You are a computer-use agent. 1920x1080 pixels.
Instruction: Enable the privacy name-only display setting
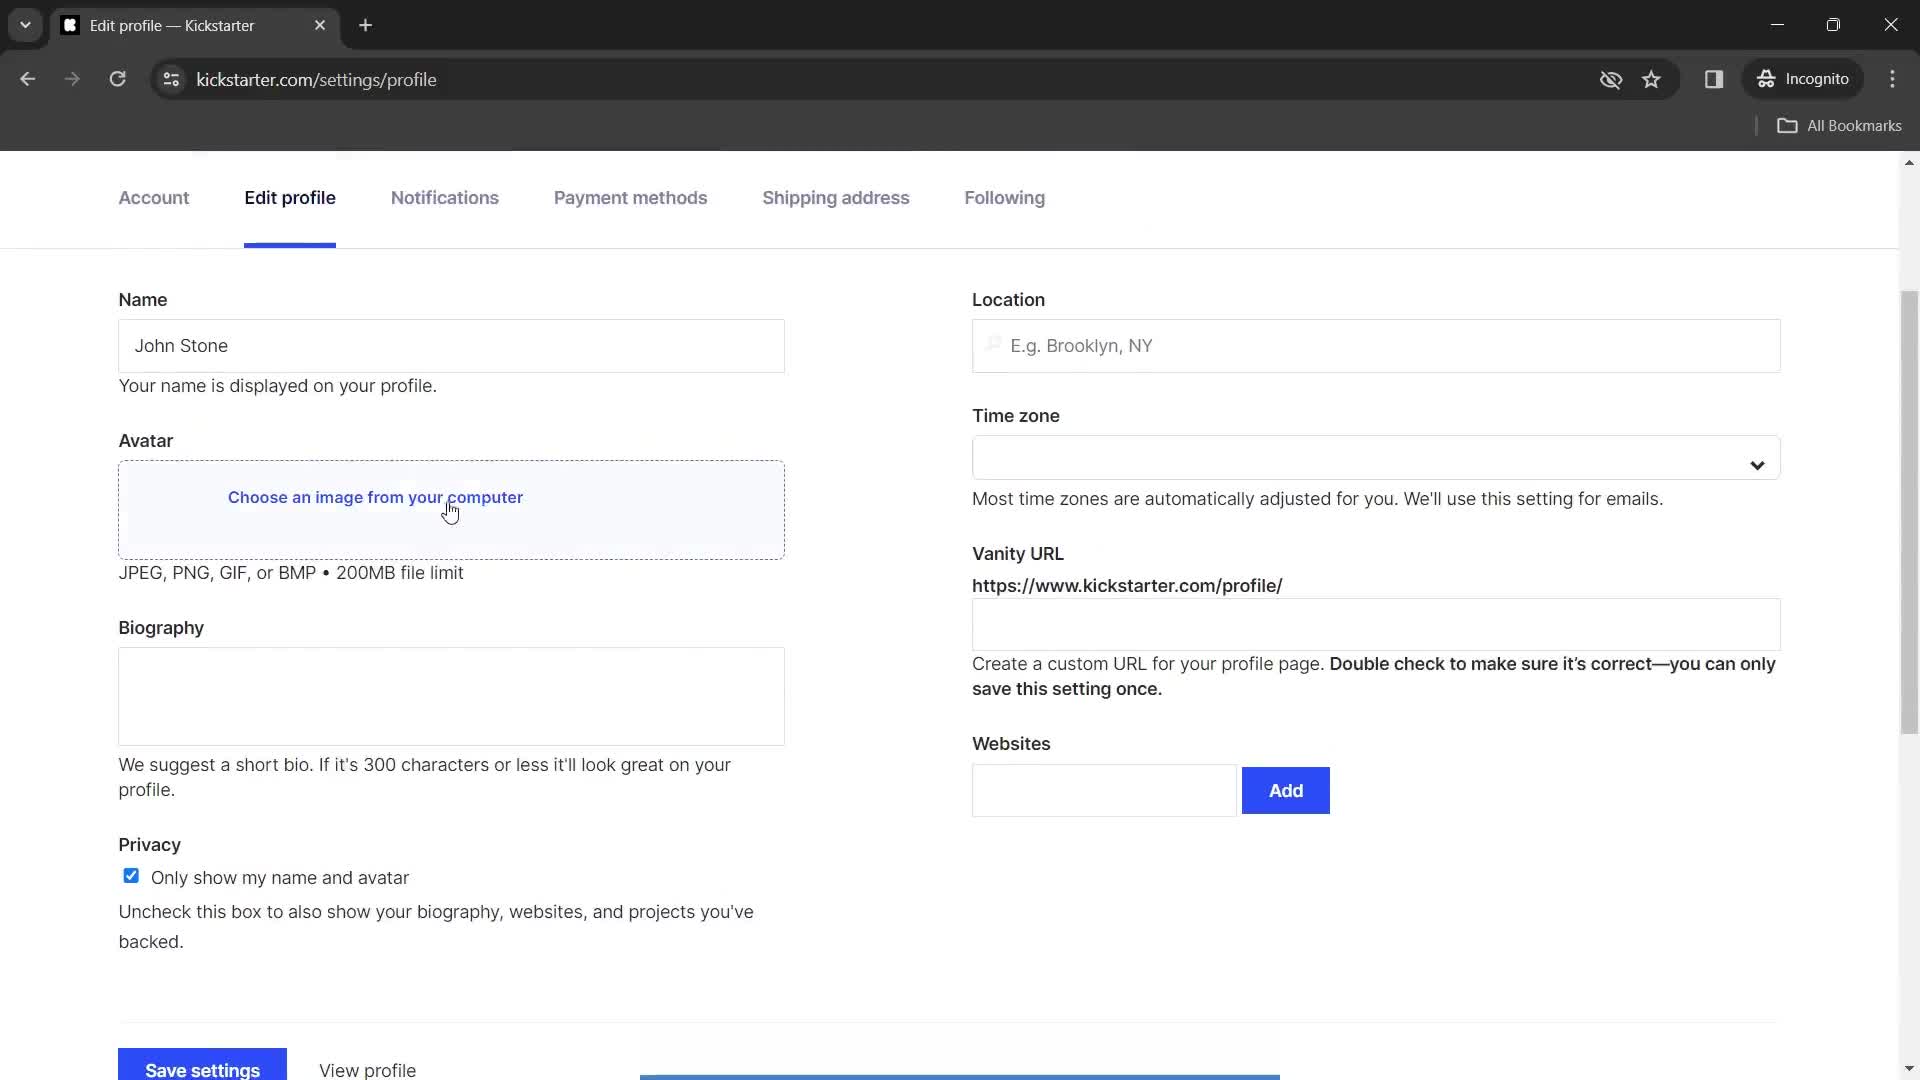tap(131, 877)
